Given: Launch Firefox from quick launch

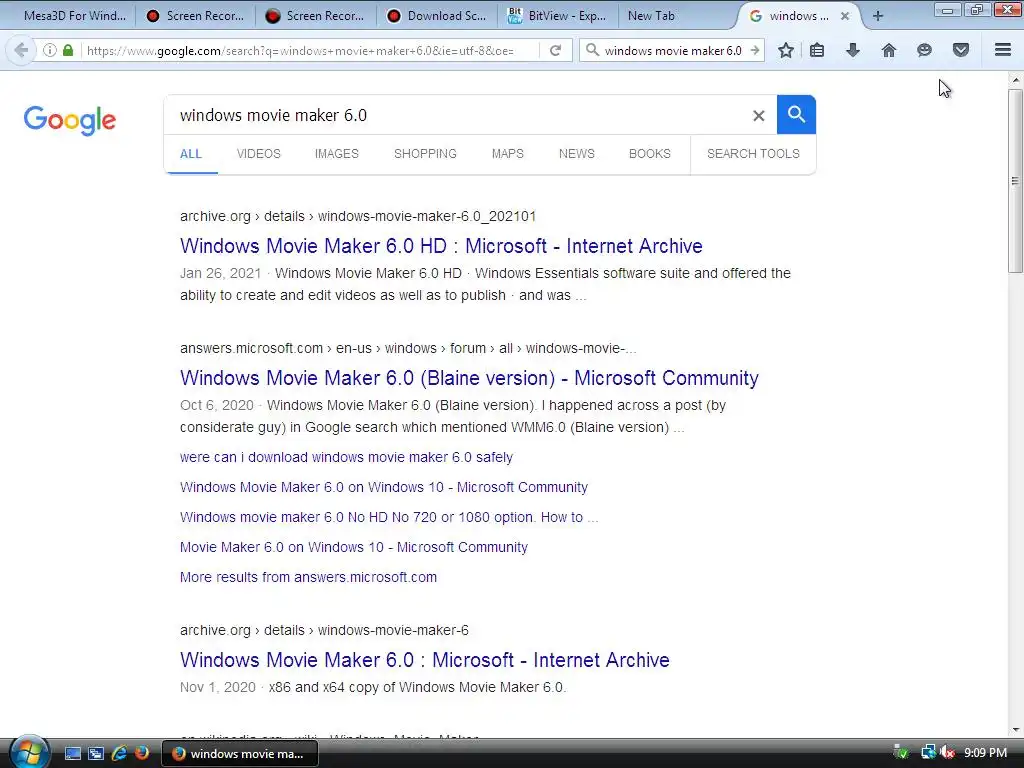Looking at the screenshot, I should point(142,753).
